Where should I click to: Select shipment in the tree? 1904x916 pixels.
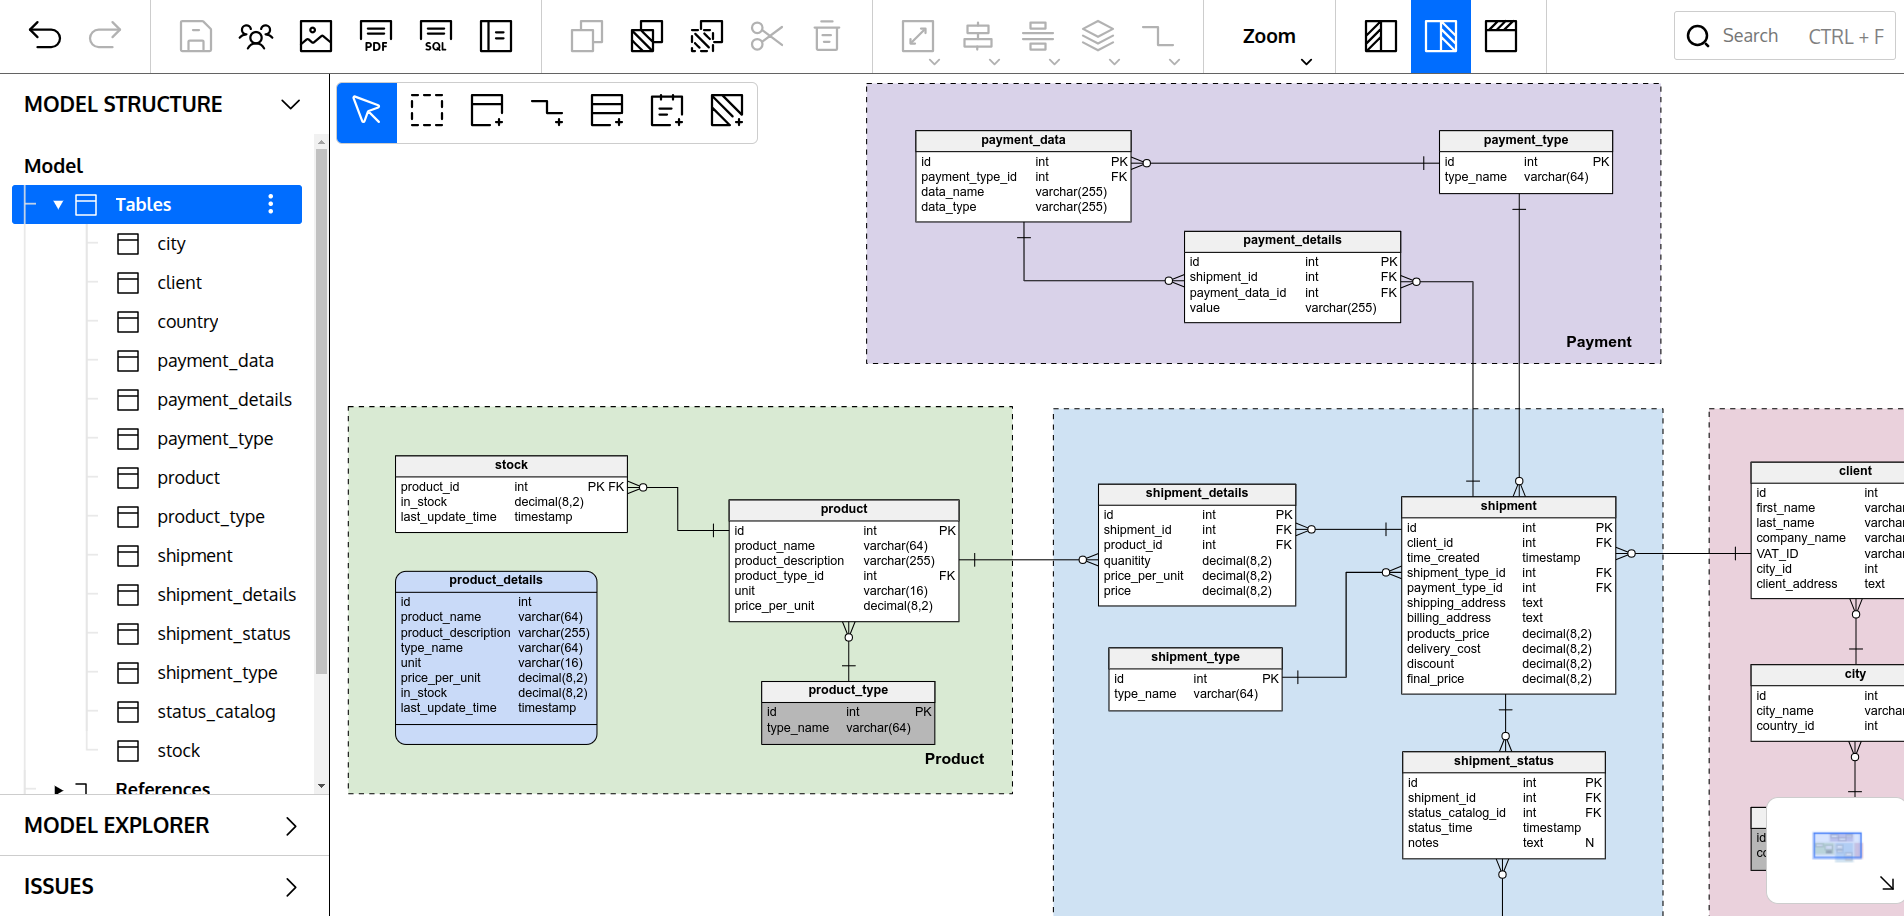coord(194,556)
